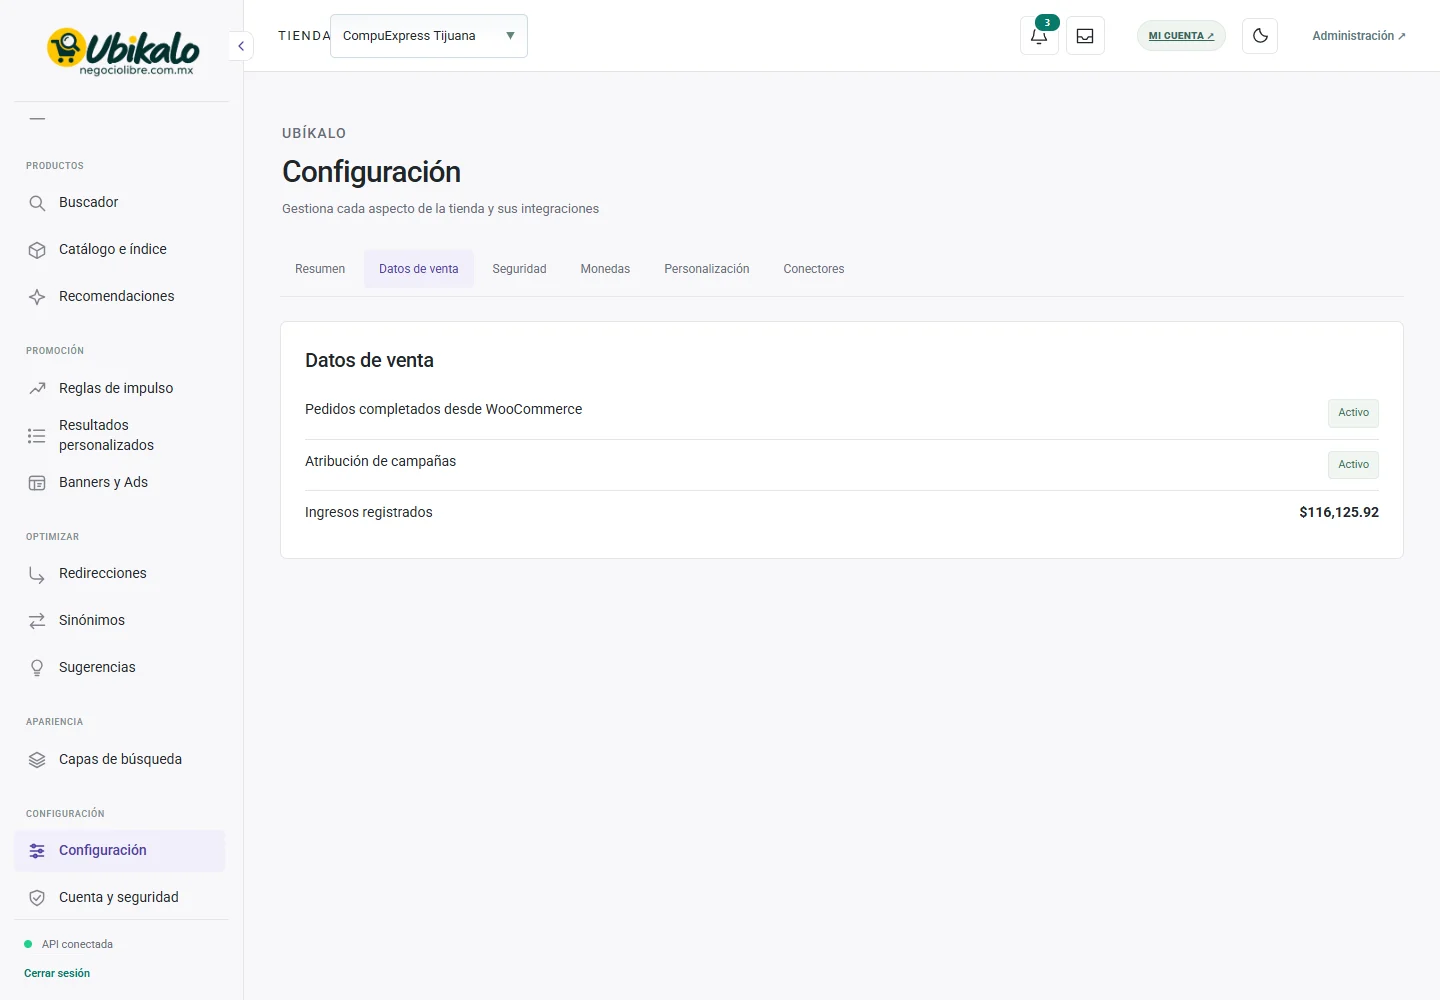This screenshot has height=1000, width=1440.
Task: Switch to the Resumen tab
Action: [320, 269]
